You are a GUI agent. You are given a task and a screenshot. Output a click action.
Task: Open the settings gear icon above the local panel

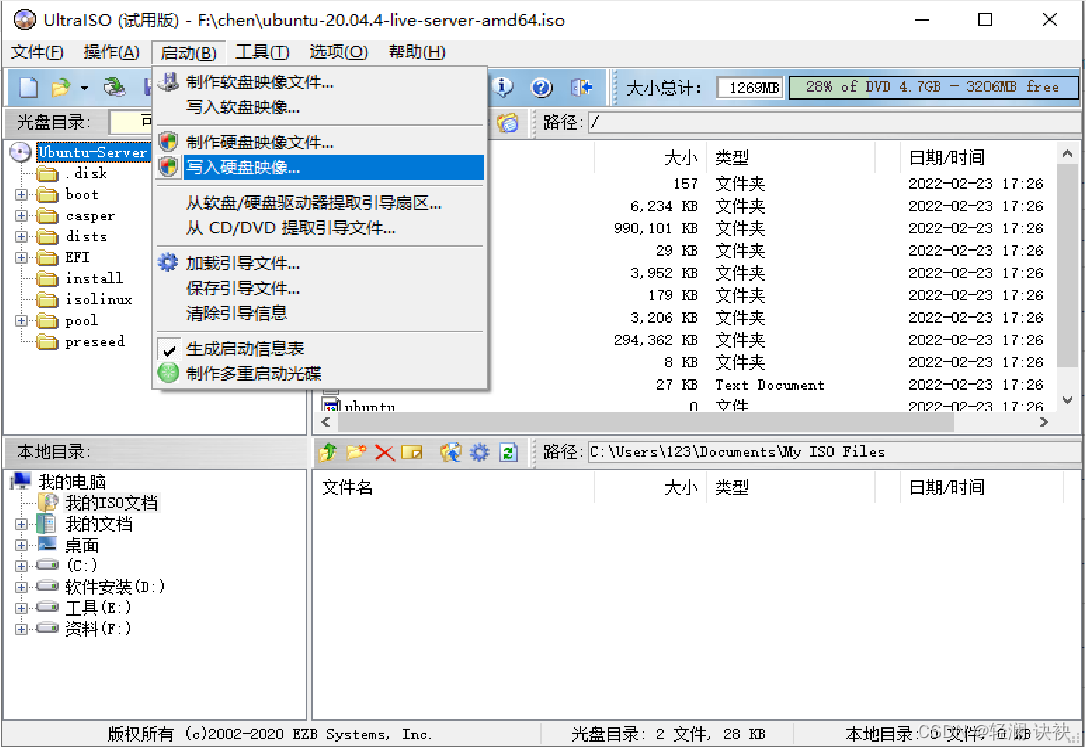click(x=479, y=452)
